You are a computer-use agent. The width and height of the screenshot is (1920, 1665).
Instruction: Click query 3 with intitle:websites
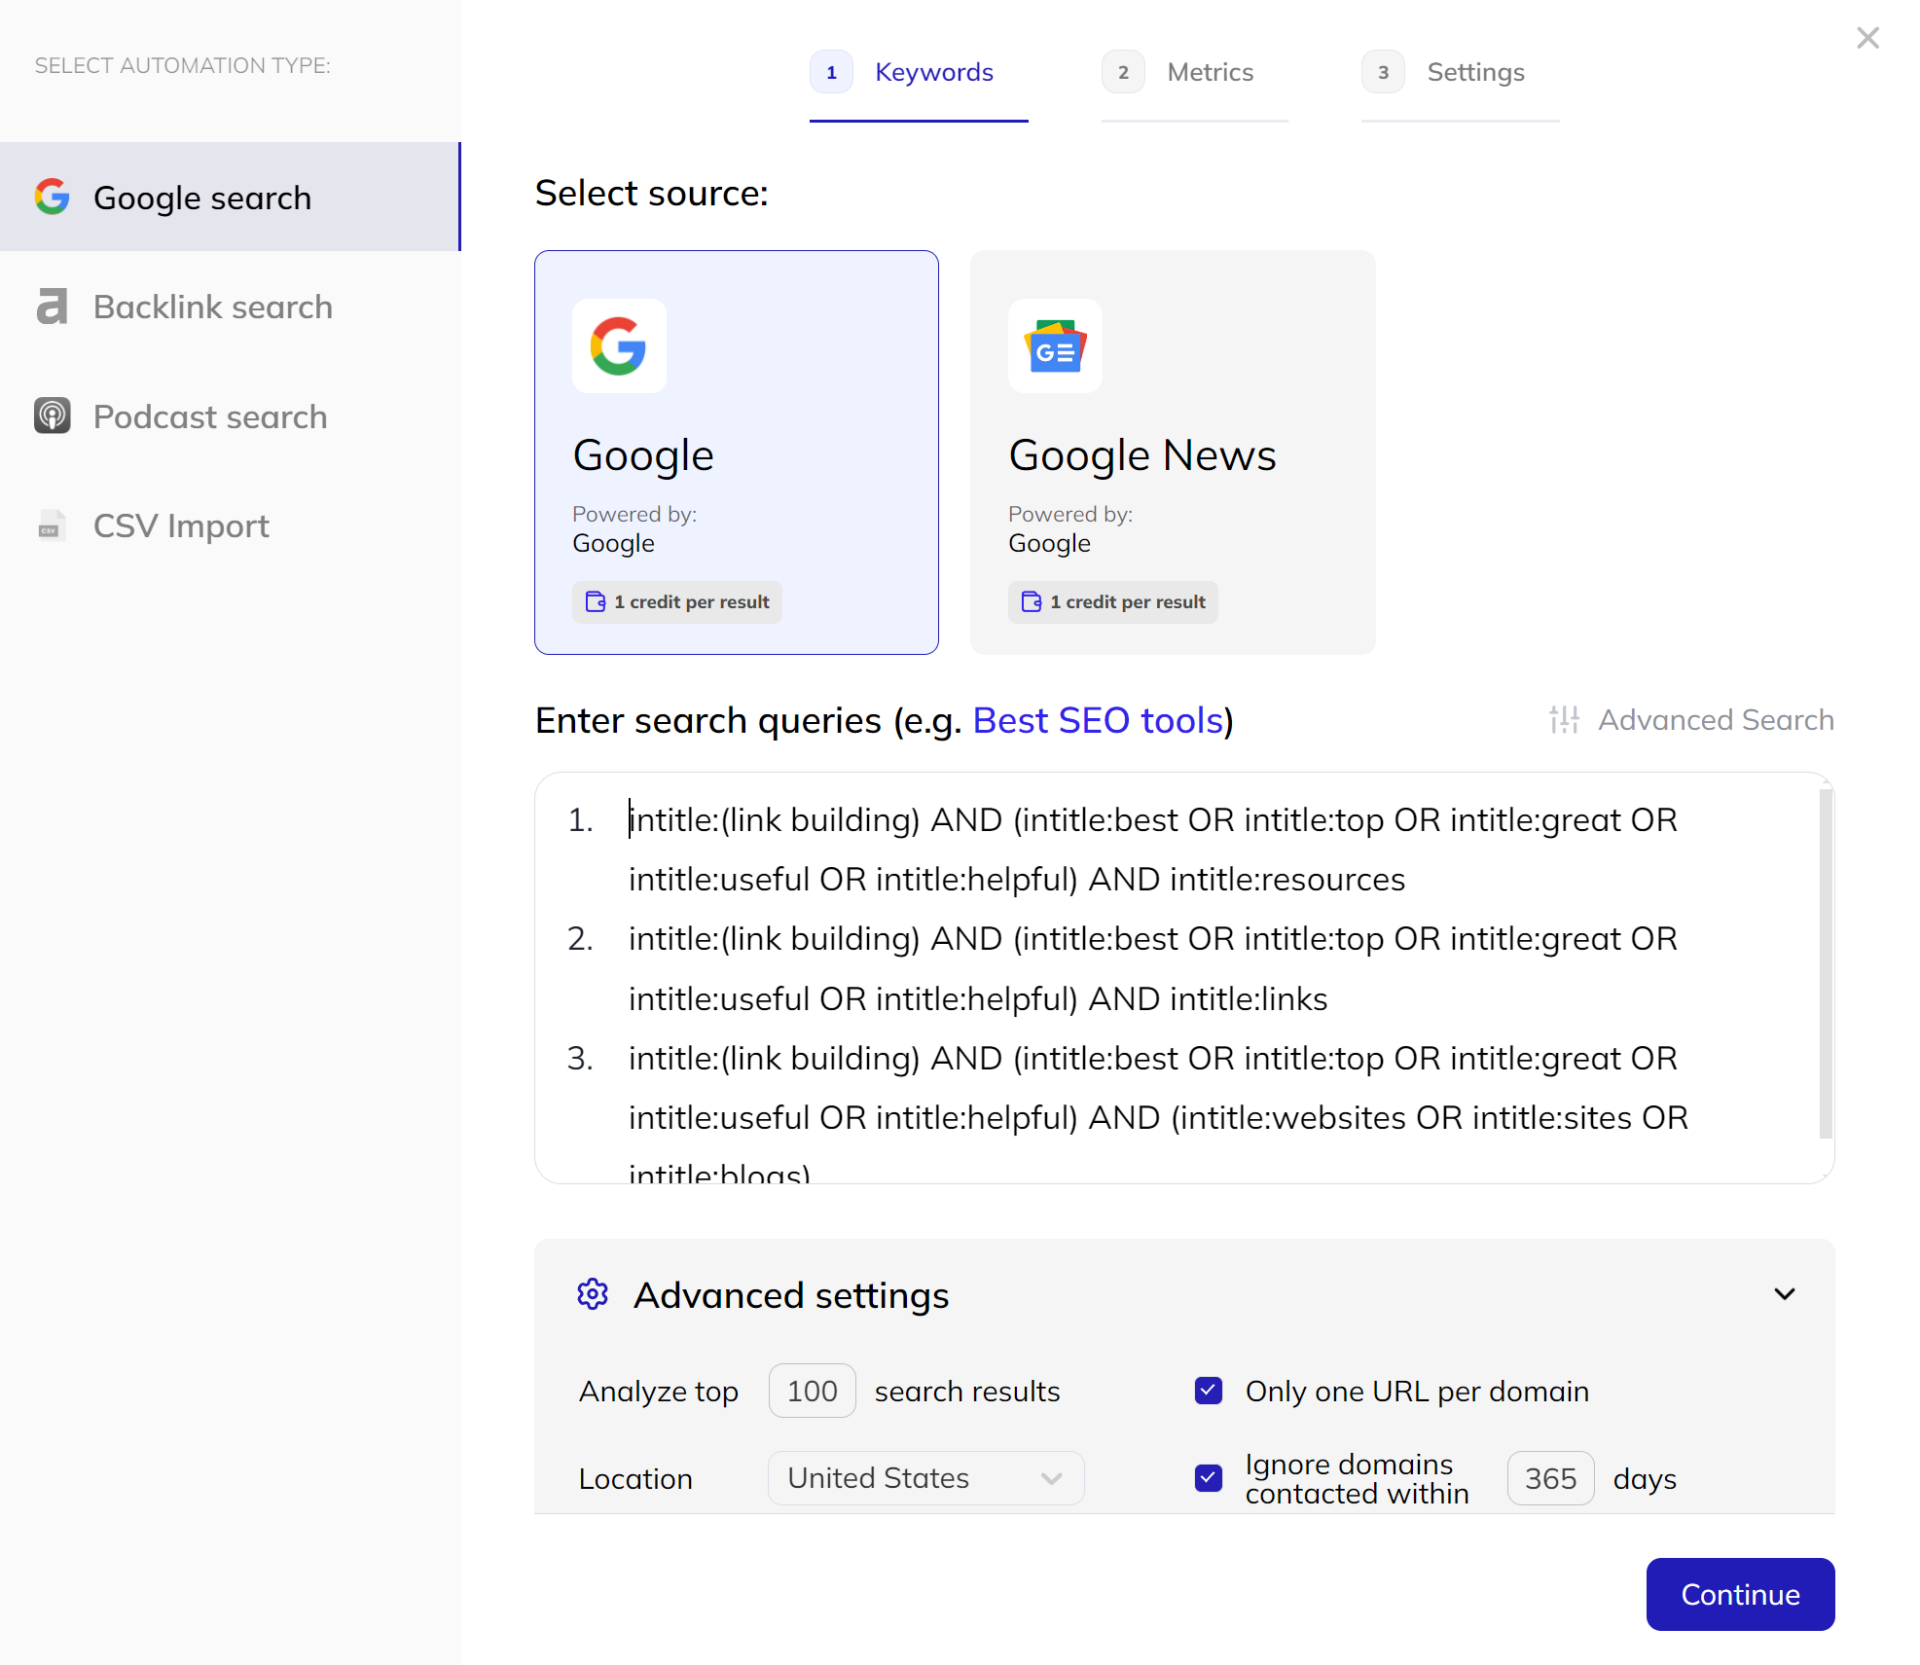[x=1158, y=1117]
